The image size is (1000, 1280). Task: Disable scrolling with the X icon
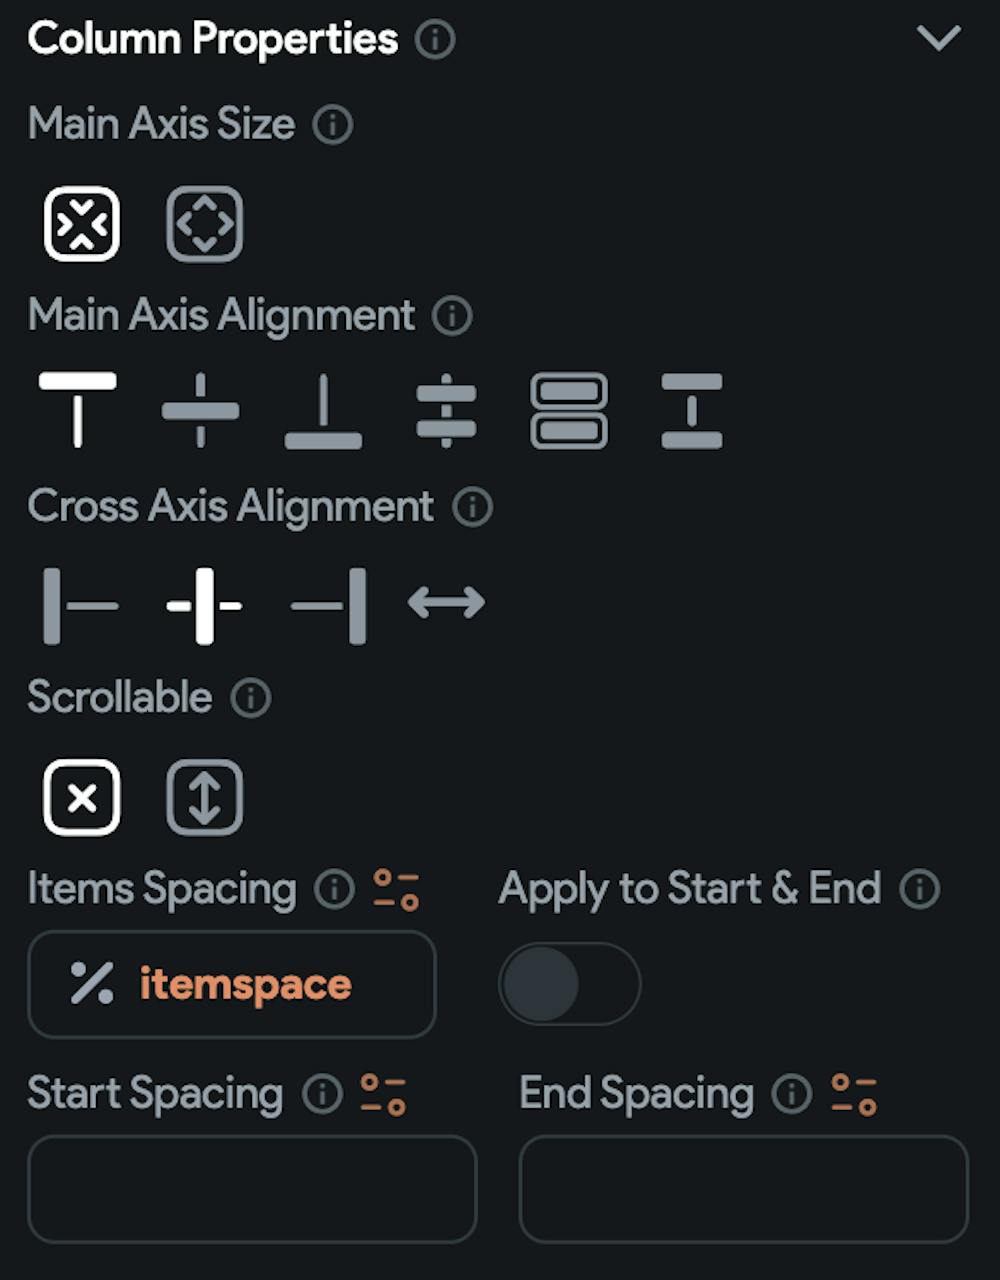point(82,798)
